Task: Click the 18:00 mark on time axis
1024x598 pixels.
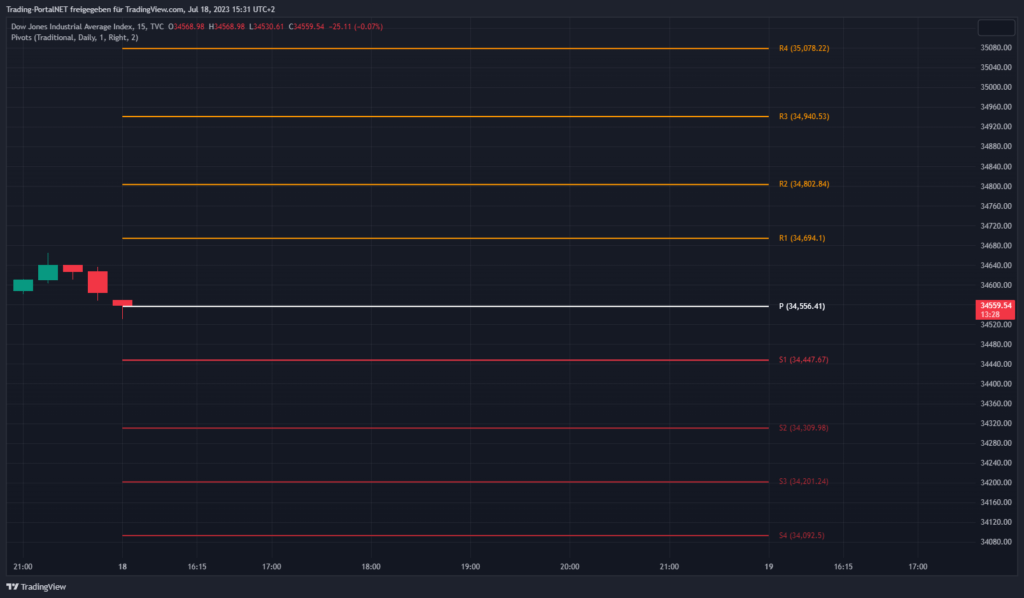Action: (370, 566)
